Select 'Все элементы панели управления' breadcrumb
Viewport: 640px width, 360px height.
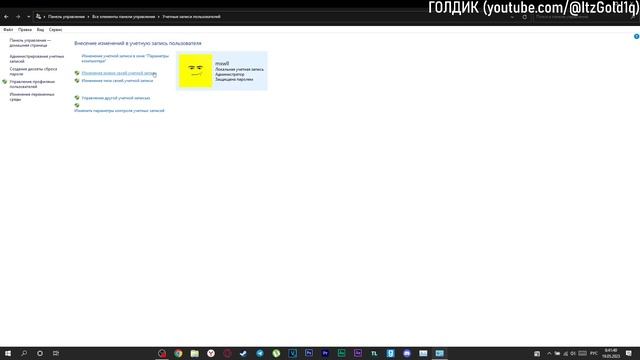point(123,17)
